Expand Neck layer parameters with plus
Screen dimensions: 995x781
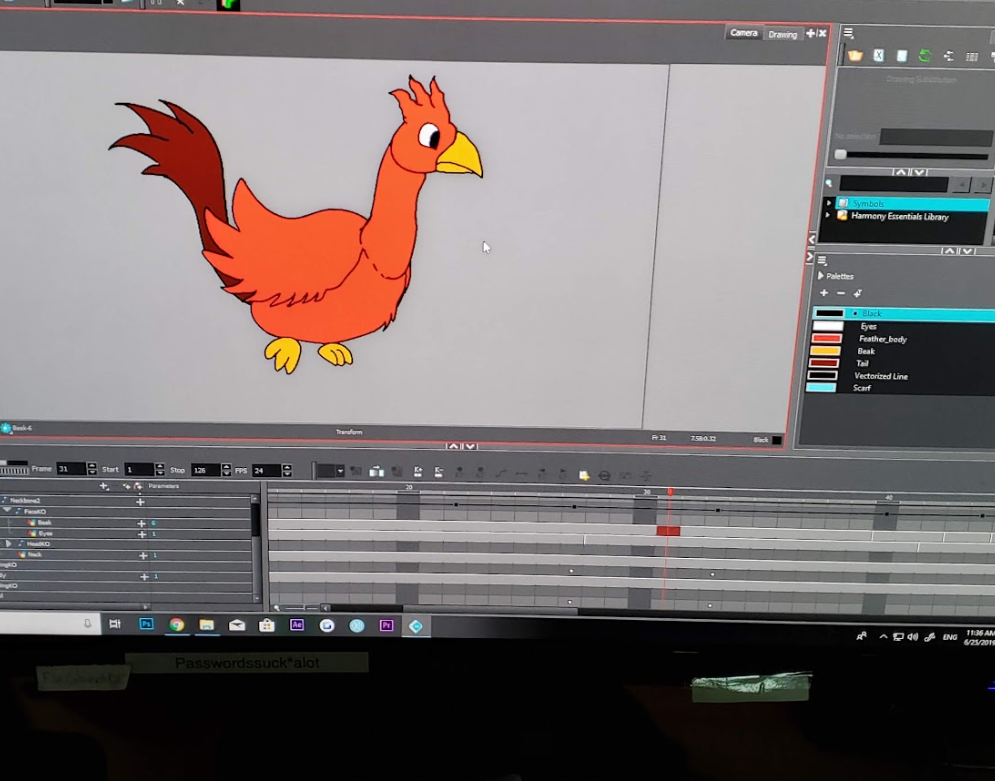[x=143, y=555]
